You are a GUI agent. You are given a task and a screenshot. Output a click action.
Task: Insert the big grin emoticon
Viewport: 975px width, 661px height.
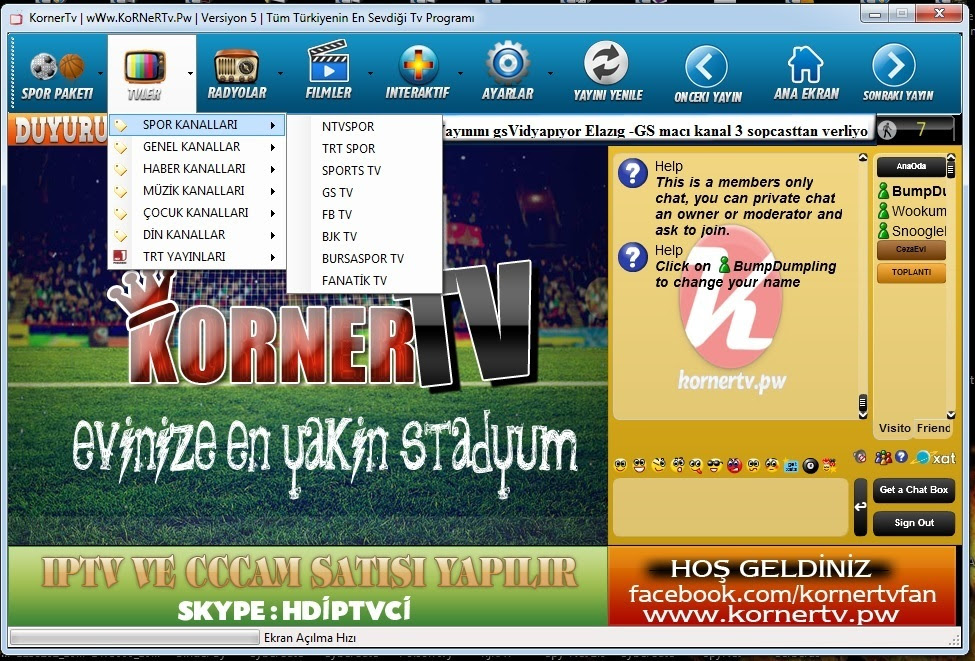(639, 465)
